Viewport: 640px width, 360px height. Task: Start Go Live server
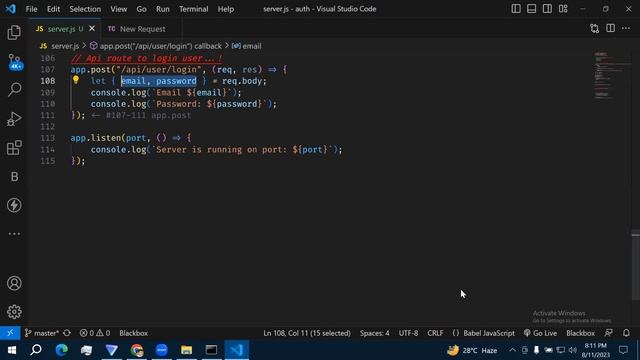click(x=540, y=333)
